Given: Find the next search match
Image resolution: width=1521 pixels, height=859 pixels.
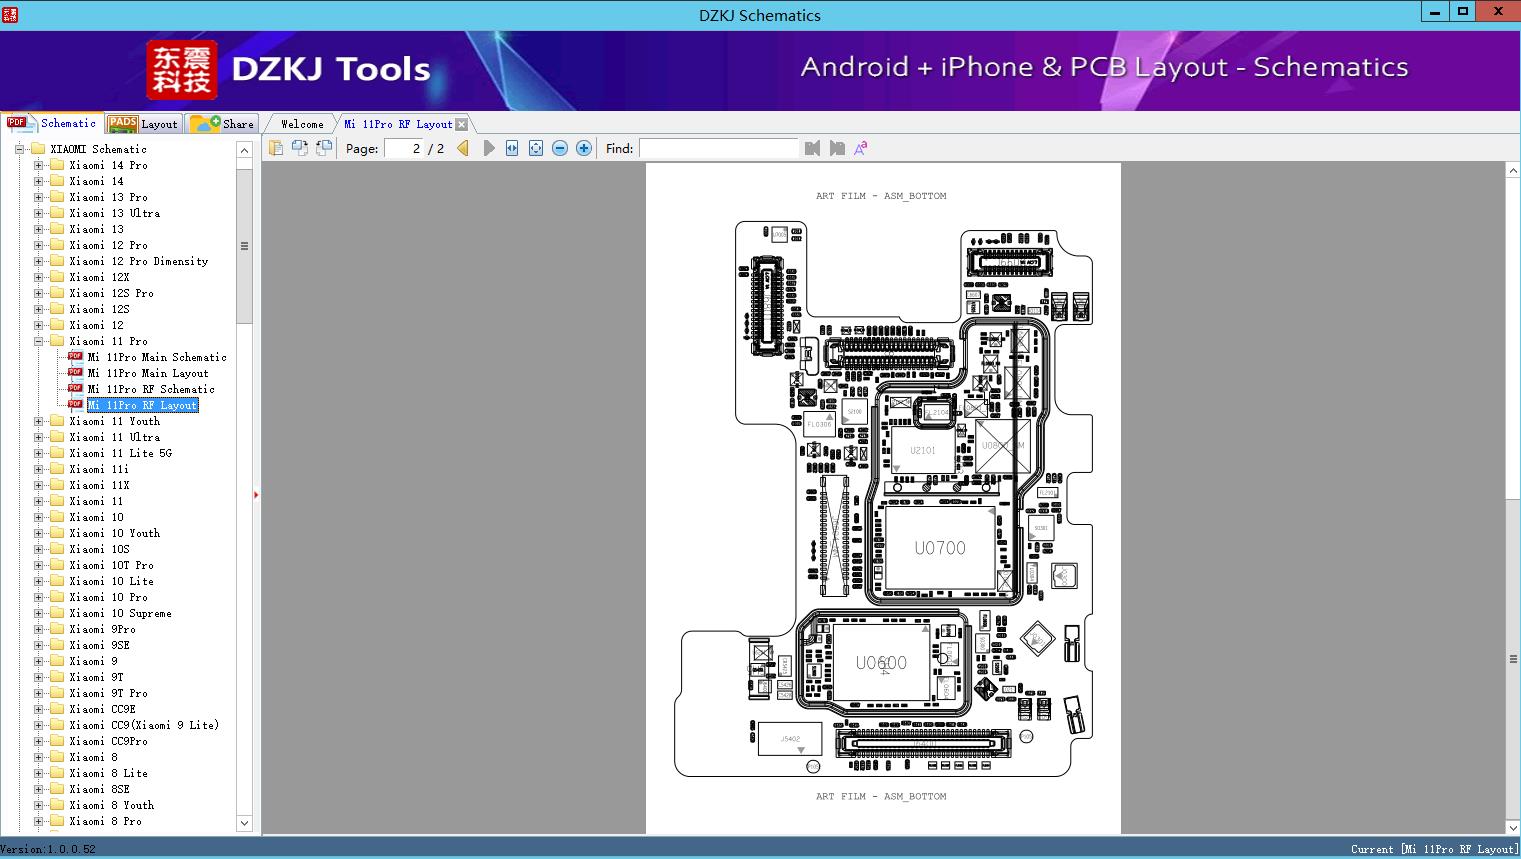Looking at the screenshot, I should tap(837, 148).
